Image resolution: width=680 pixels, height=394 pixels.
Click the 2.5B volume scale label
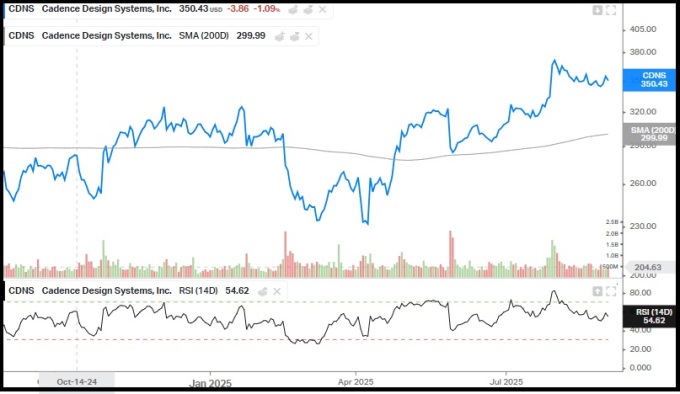click(x=612, y=222)
